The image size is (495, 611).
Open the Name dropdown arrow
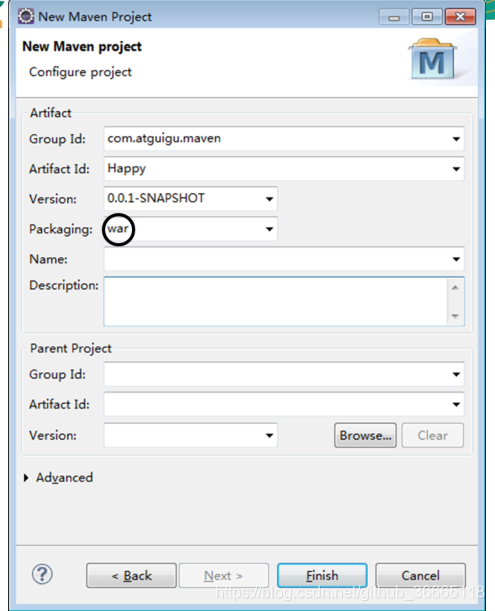click(456, 259)
